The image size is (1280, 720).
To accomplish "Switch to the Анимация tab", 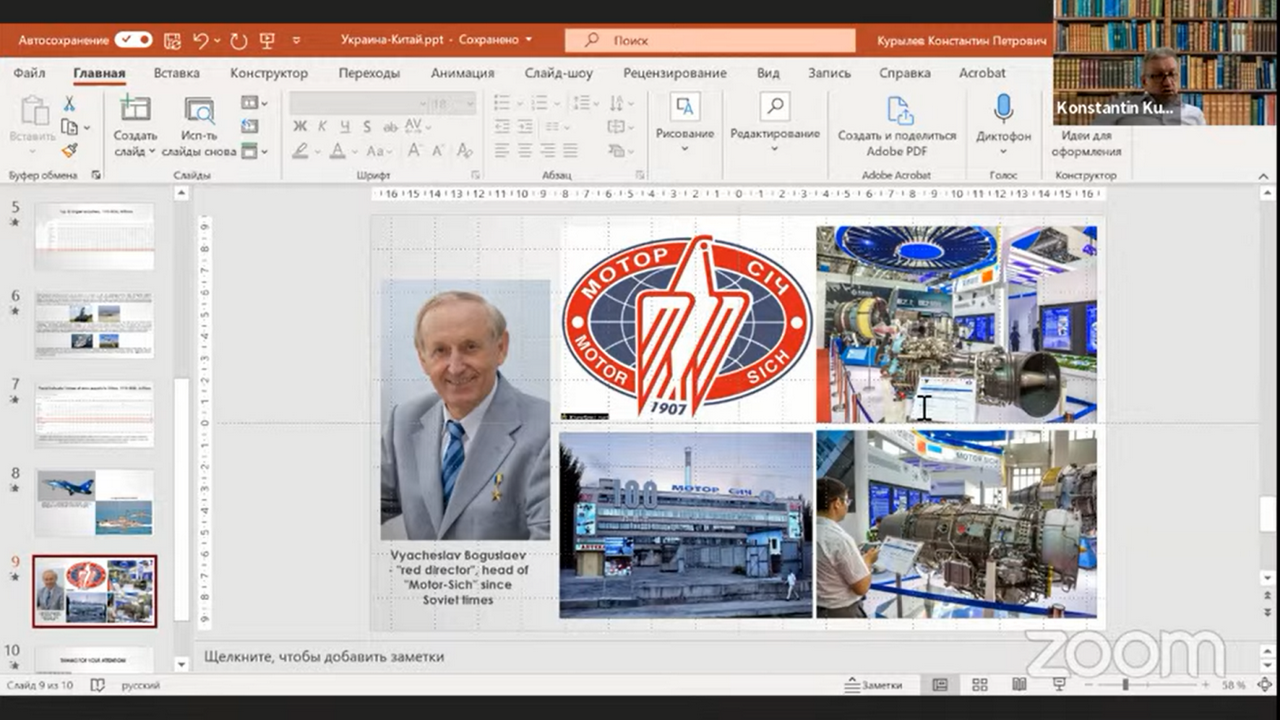I will 463,73.
